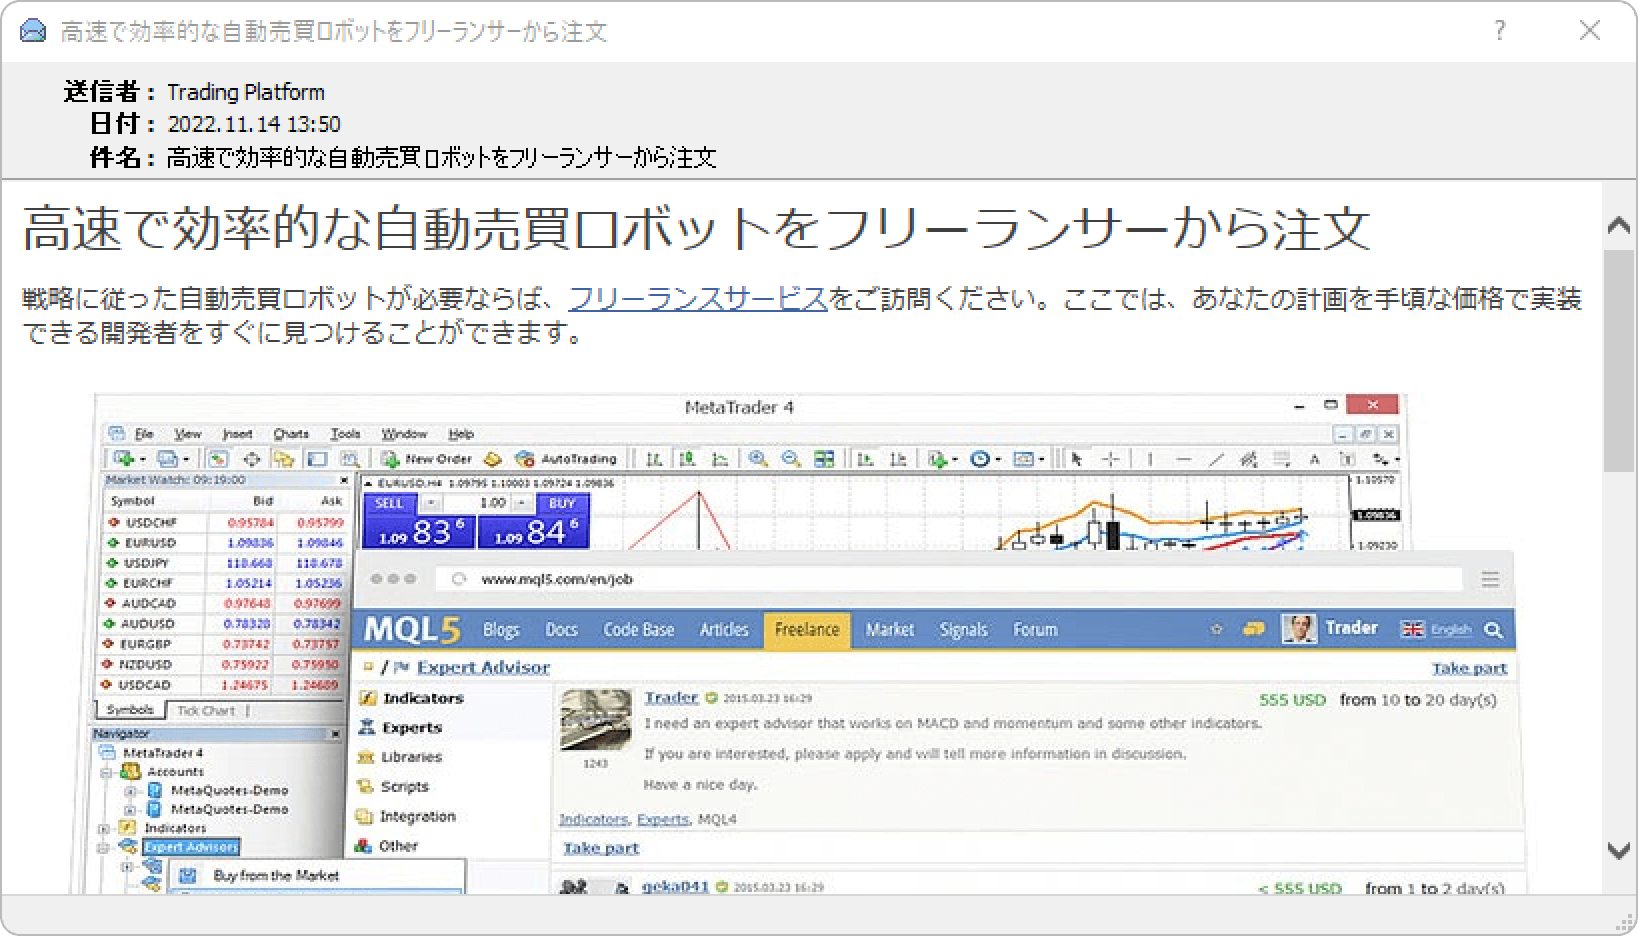Zoom in on the chart

pyautogui.click(x=758, y=459)
